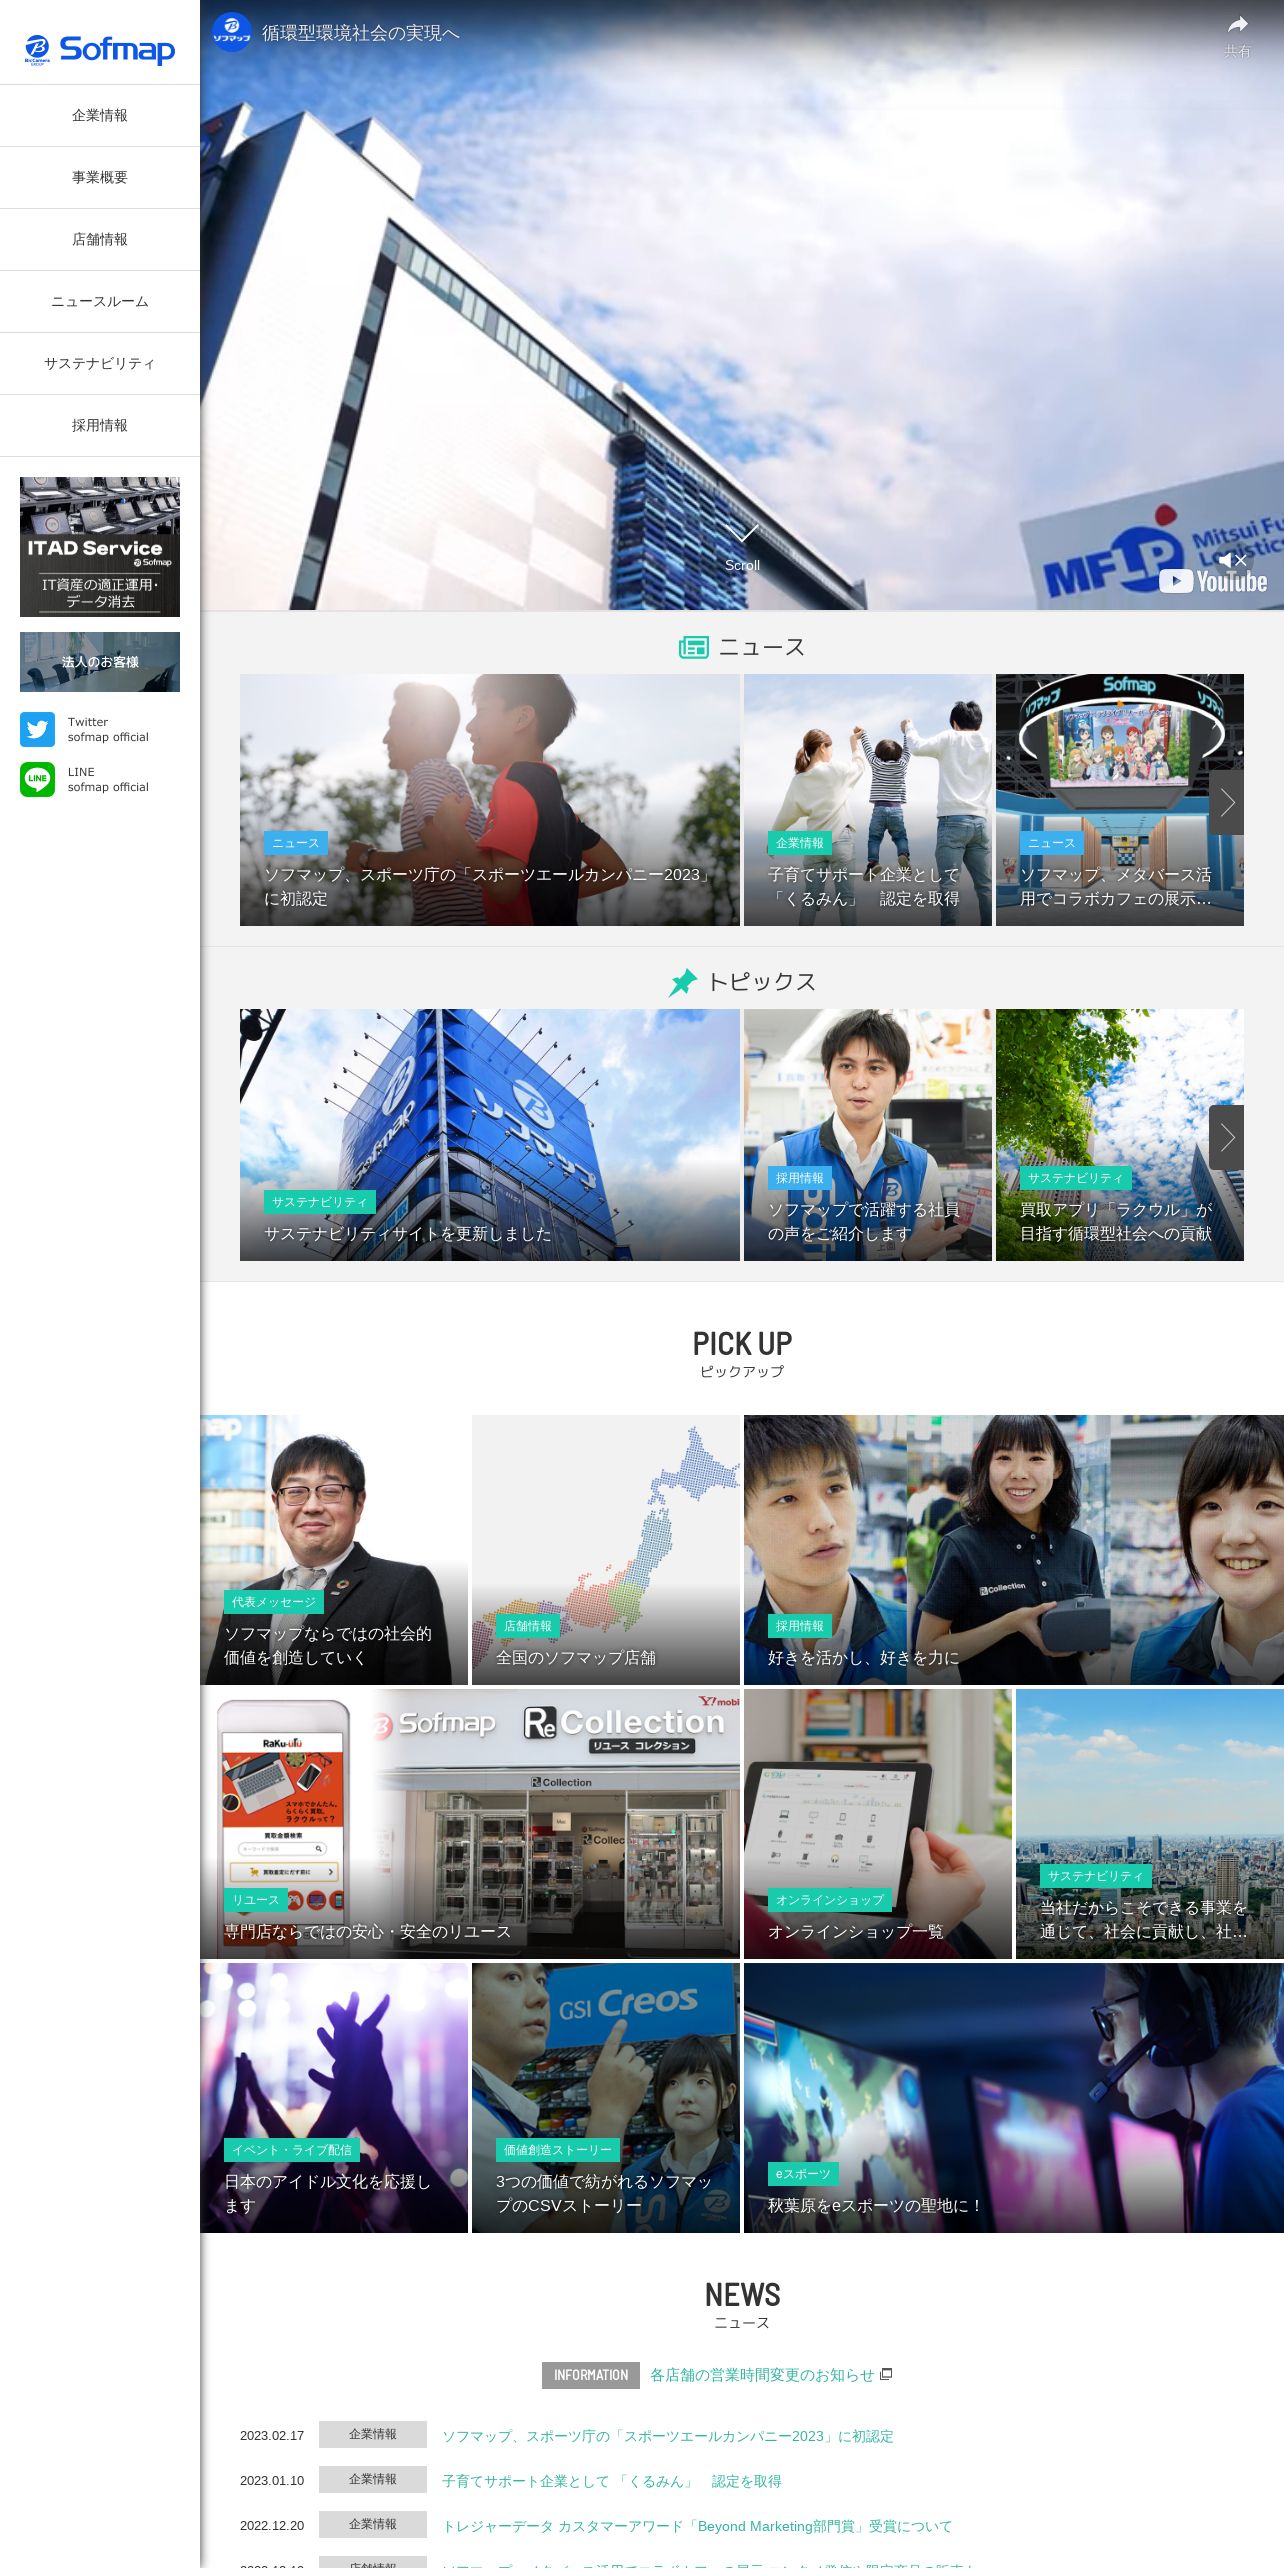Open 日本のアイドル文化を応援します card
The width and height of the screenshot is (1284, 2568).
click(334, 2098)
